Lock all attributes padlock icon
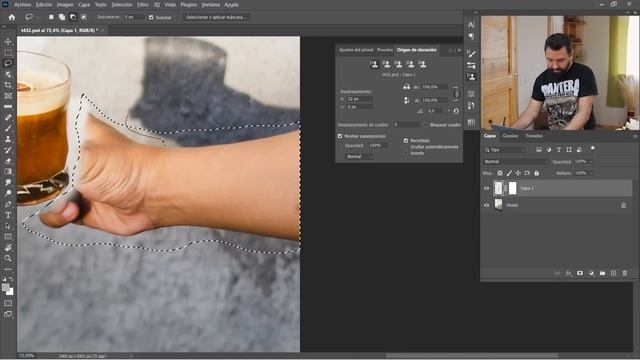 (537, 173)
